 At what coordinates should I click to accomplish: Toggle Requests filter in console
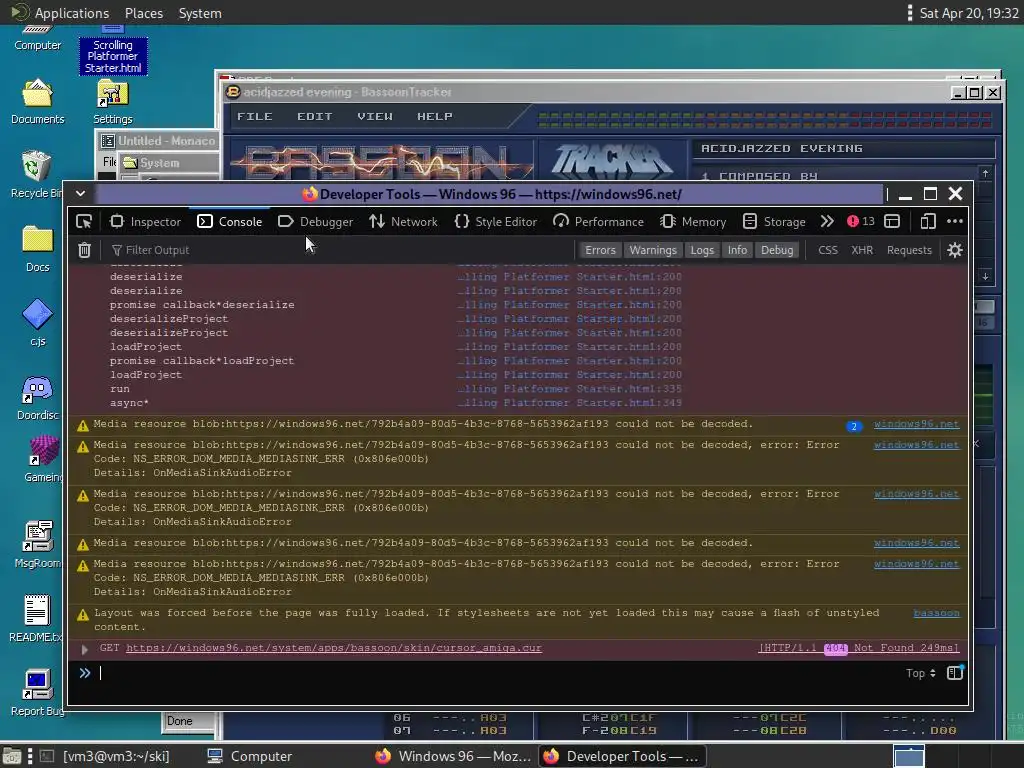909,250
